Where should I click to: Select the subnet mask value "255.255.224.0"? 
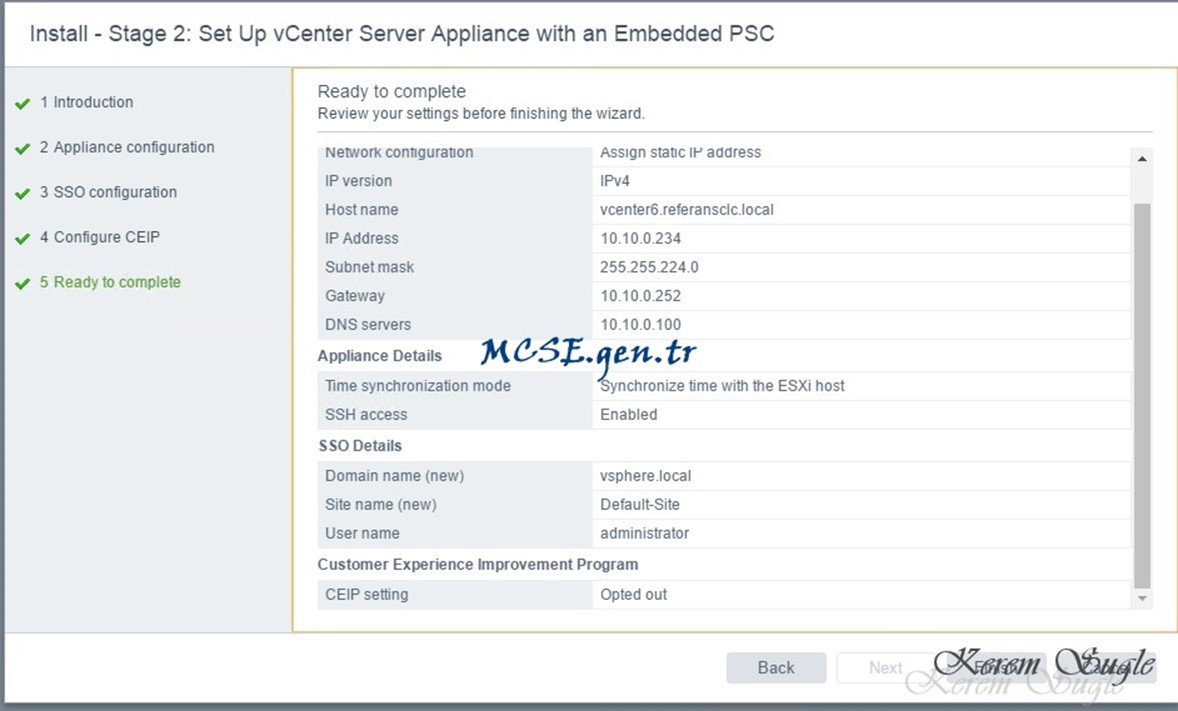click(649, 267)
